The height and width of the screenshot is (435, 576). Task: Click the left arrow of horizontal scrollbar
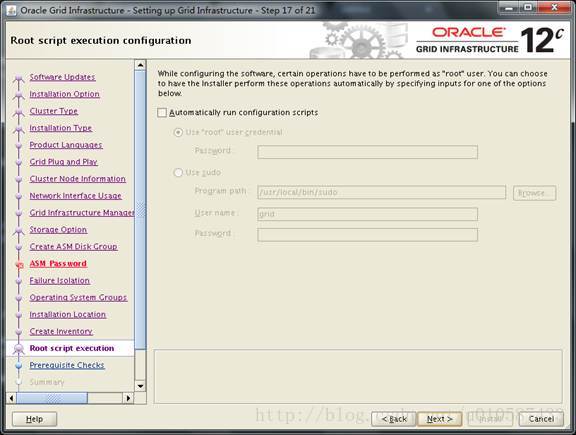coord(11,398)
